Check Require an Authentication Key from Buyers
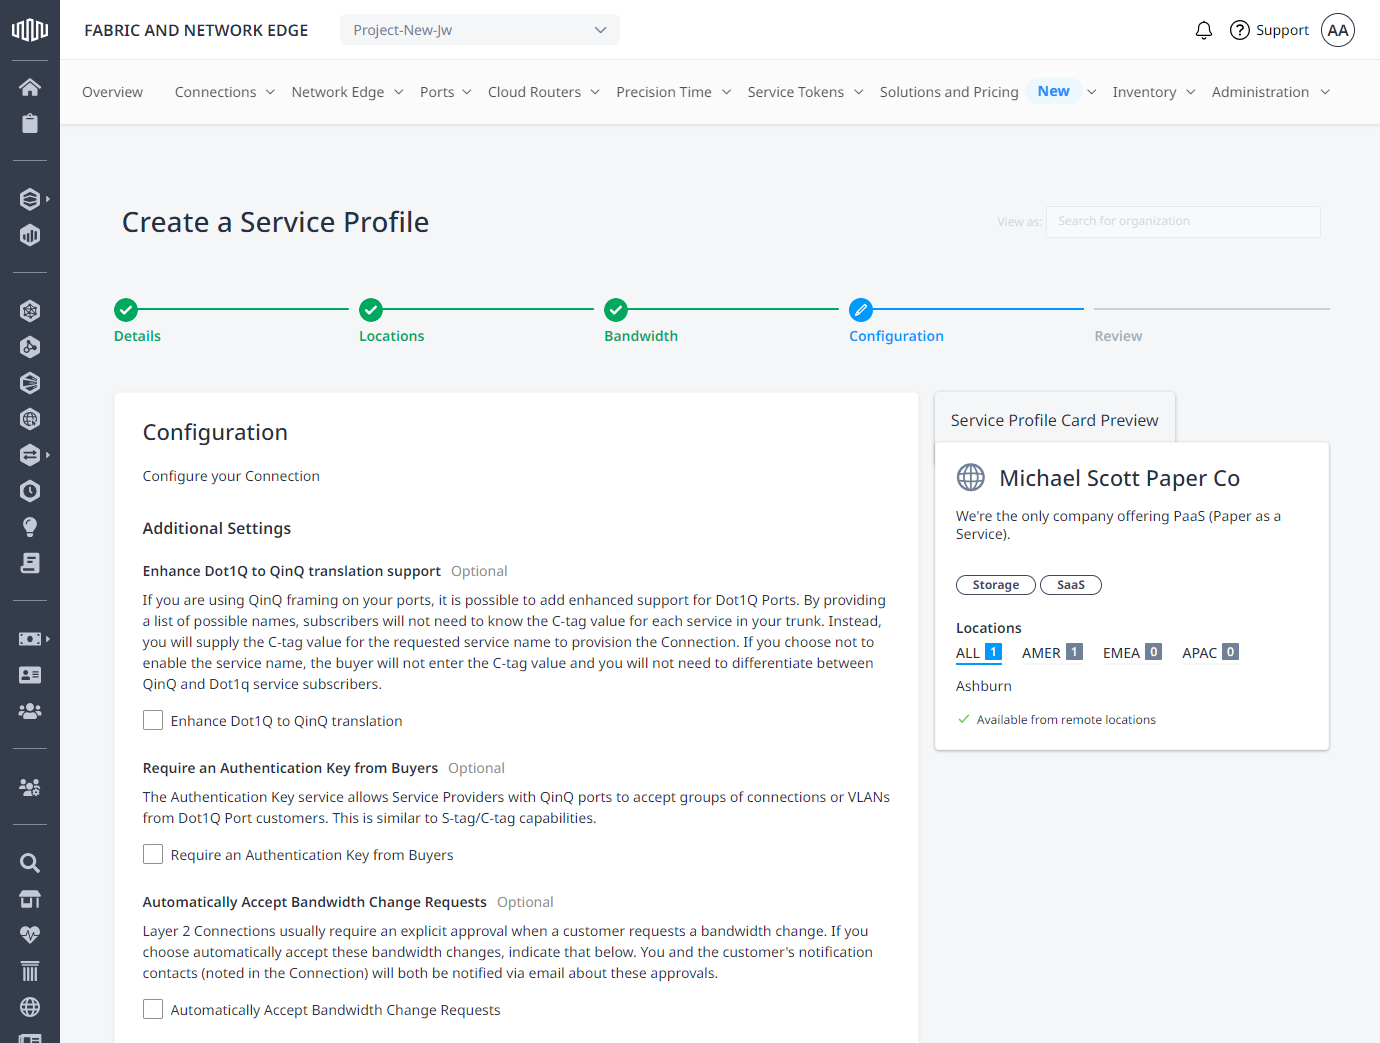The width and height of the screenshot is (1380, 1043). coord(153,854)
